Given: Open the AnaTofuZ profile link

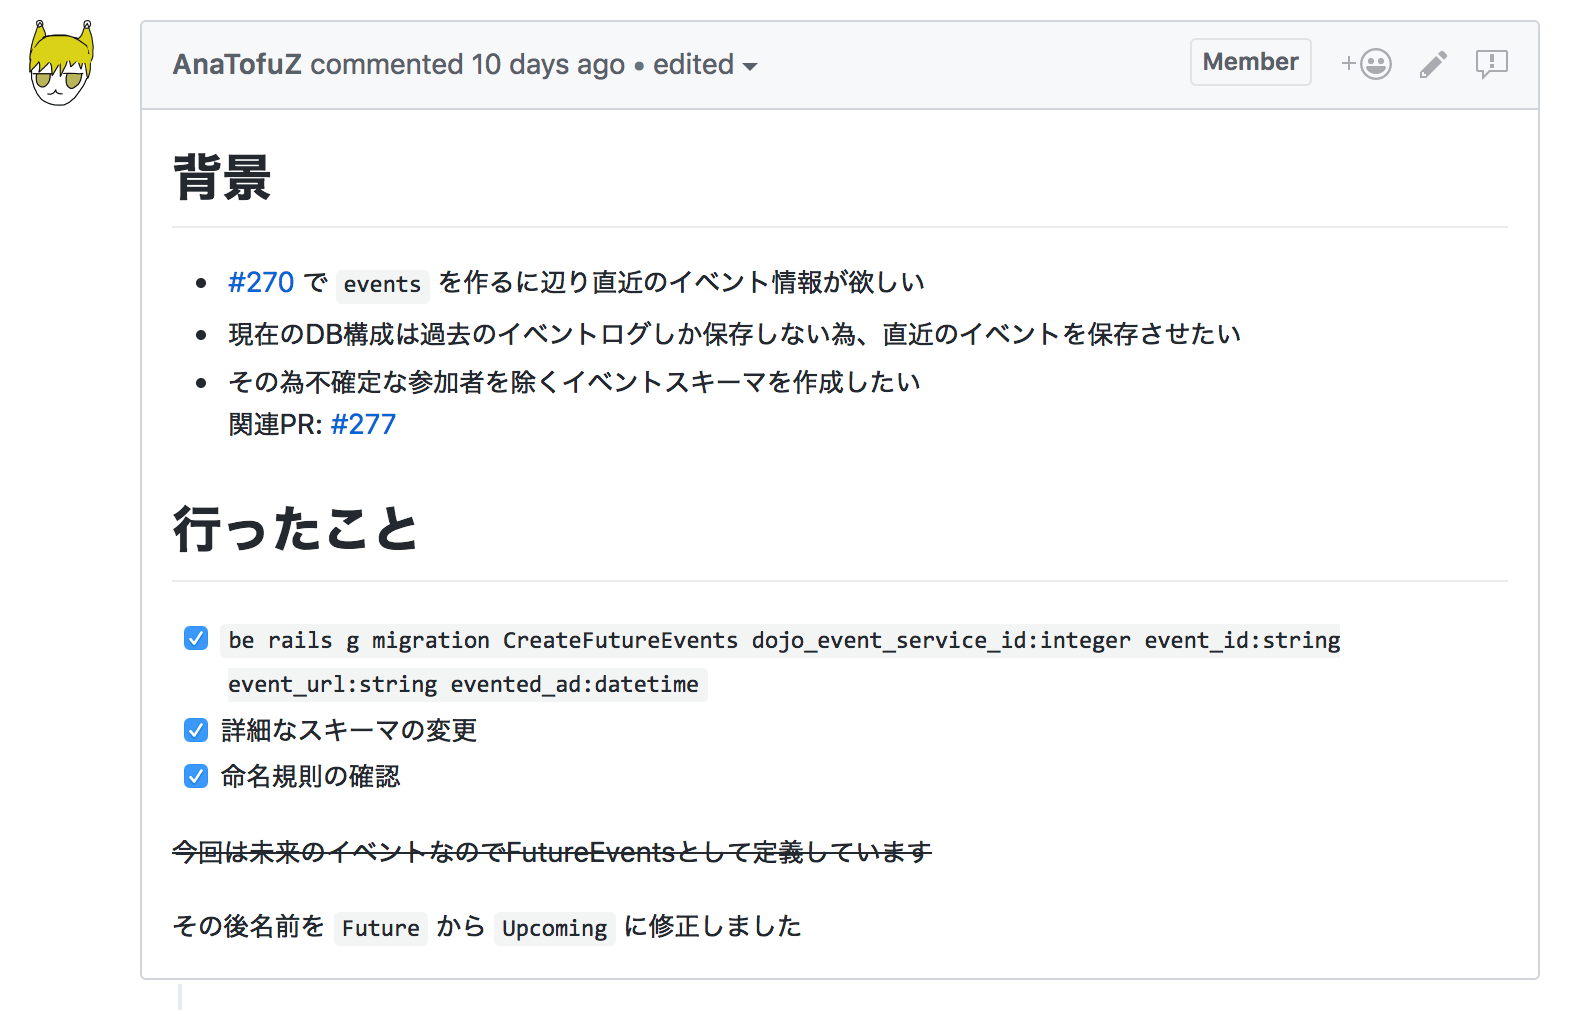Looking at the screenshot, I should 237,65.
